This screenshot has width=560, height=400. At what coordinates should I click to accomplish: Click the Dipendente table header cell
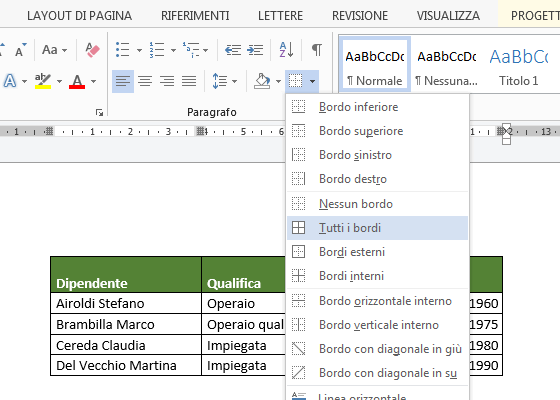126,275
